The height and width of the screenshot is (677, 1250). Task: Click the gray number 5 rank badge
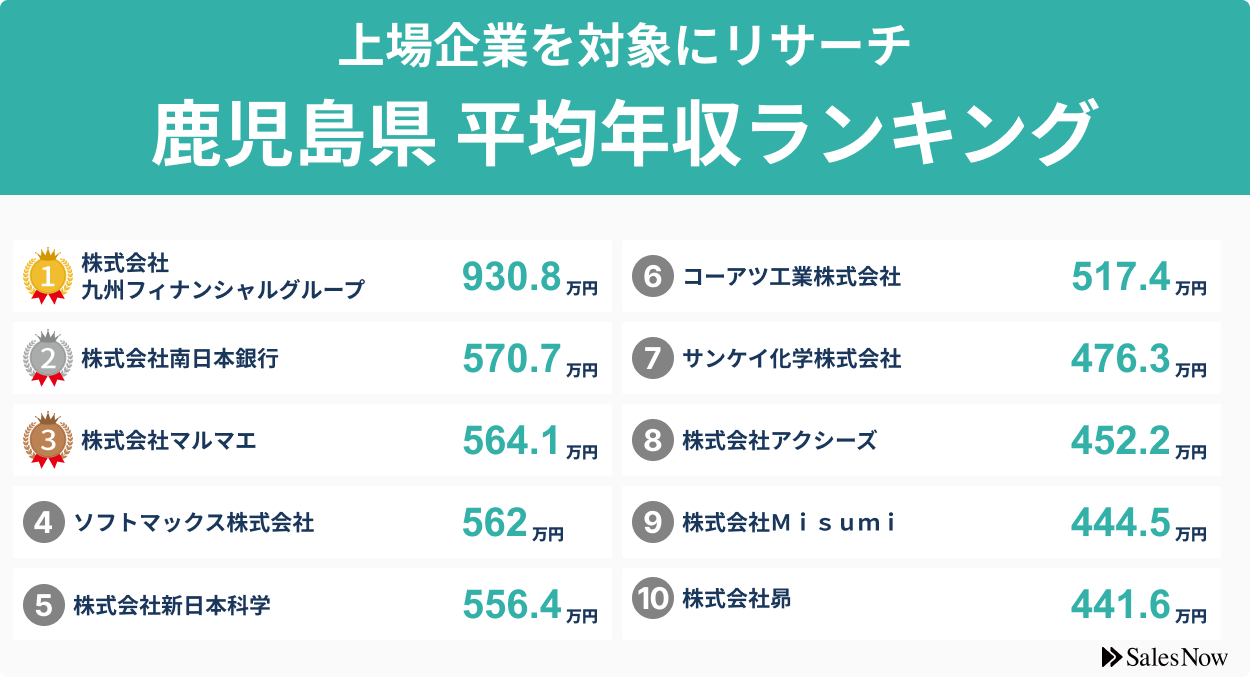(x=43, y=604)
